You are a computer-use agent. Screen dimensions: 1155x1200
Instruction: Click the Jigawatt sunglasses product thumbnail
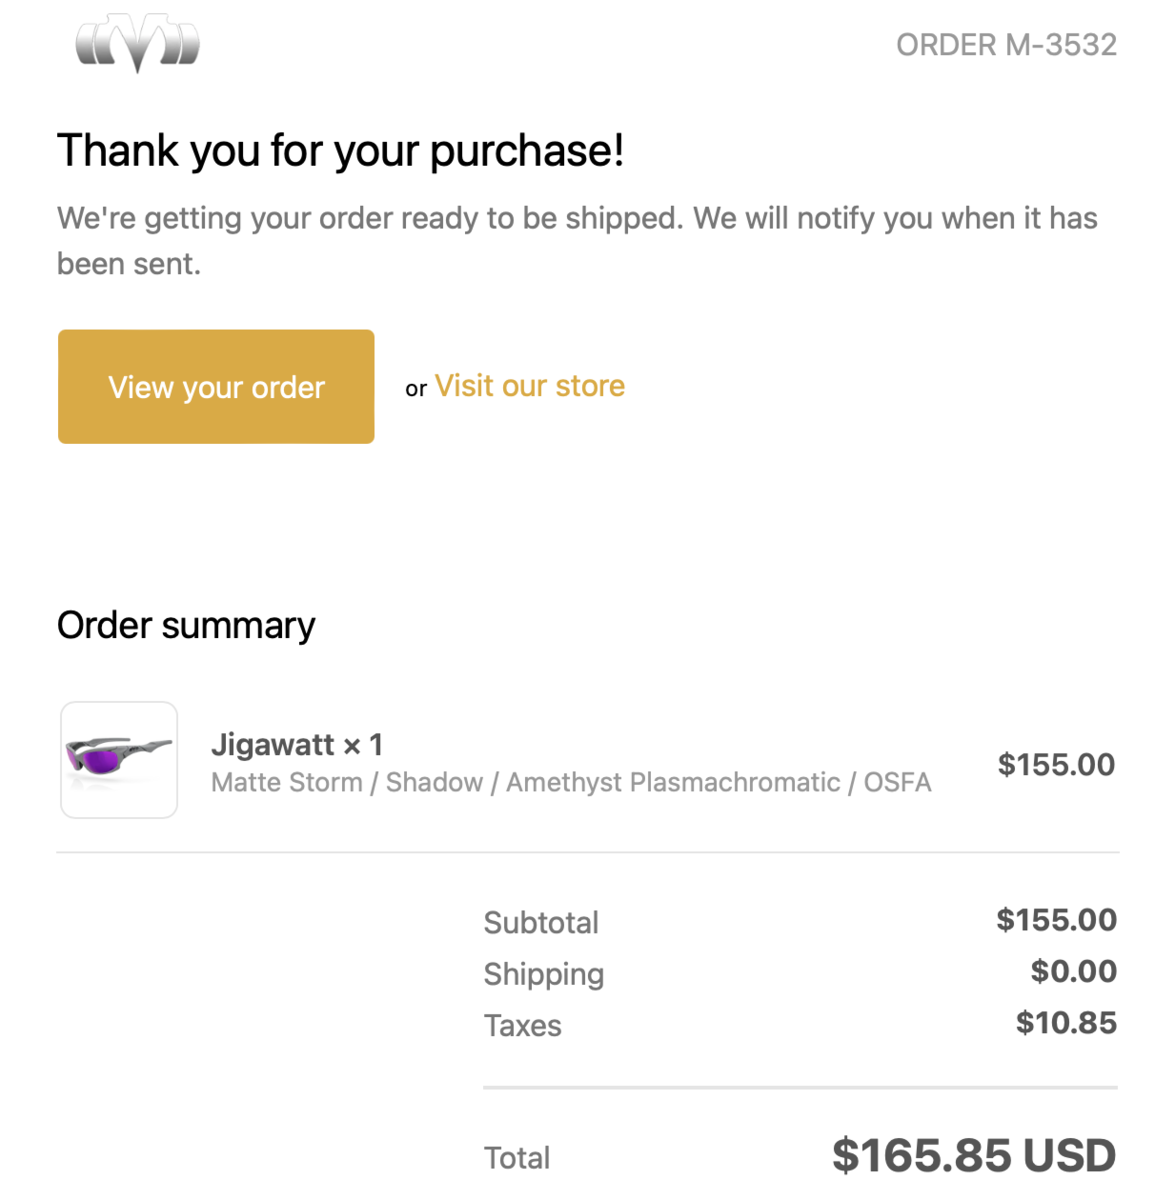point(119,760)
